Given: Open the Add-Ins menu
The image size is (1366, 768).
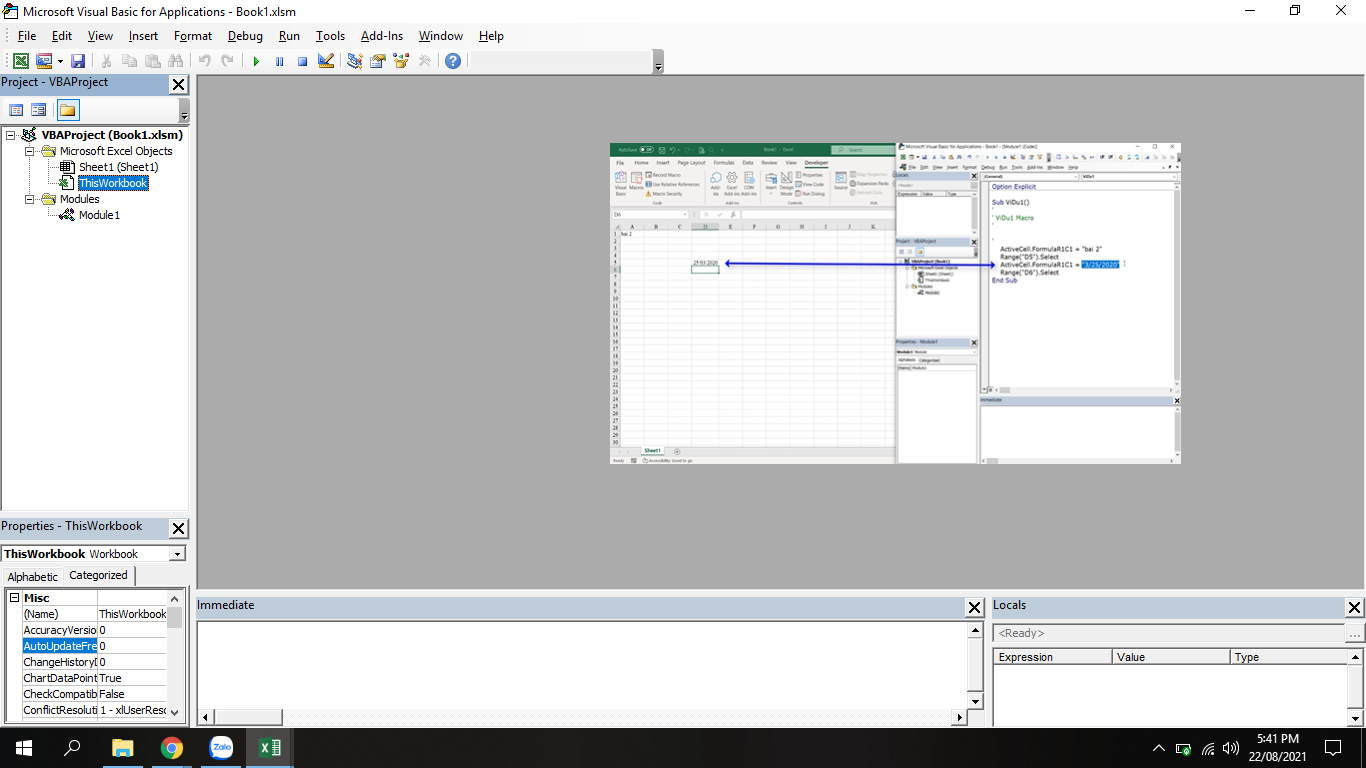Looking at the screenshot, I should (x=382, y=36).
